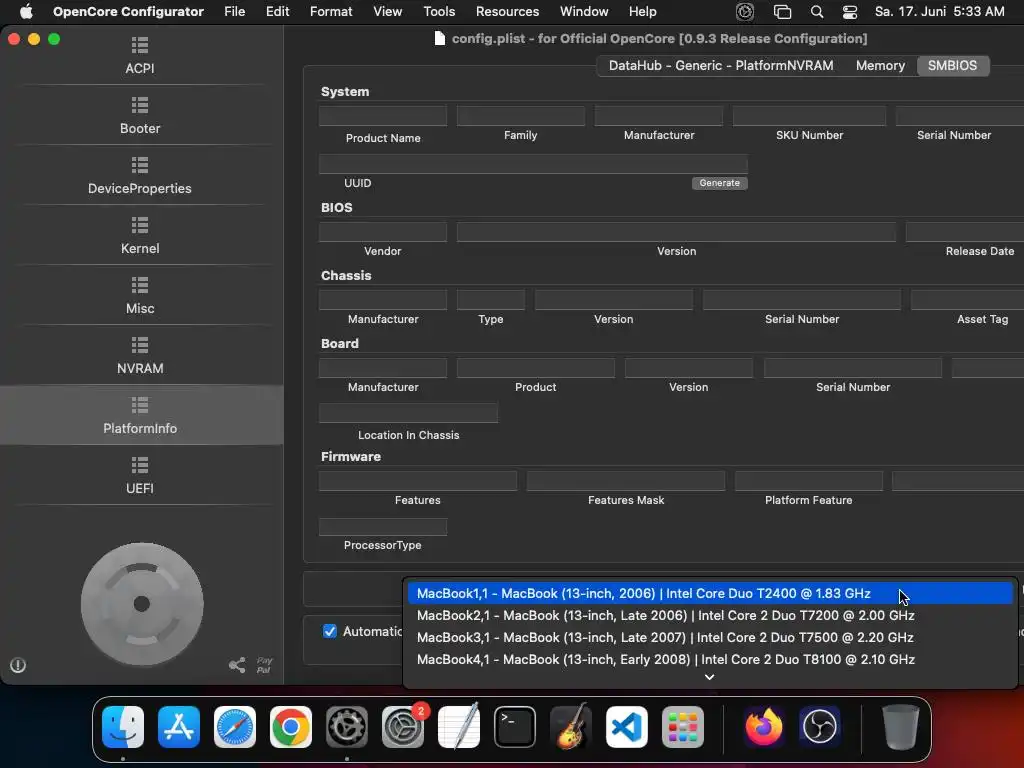This screenshot has height=768, width=1024.
Task: Open the View menu
Action: (387, 11)
